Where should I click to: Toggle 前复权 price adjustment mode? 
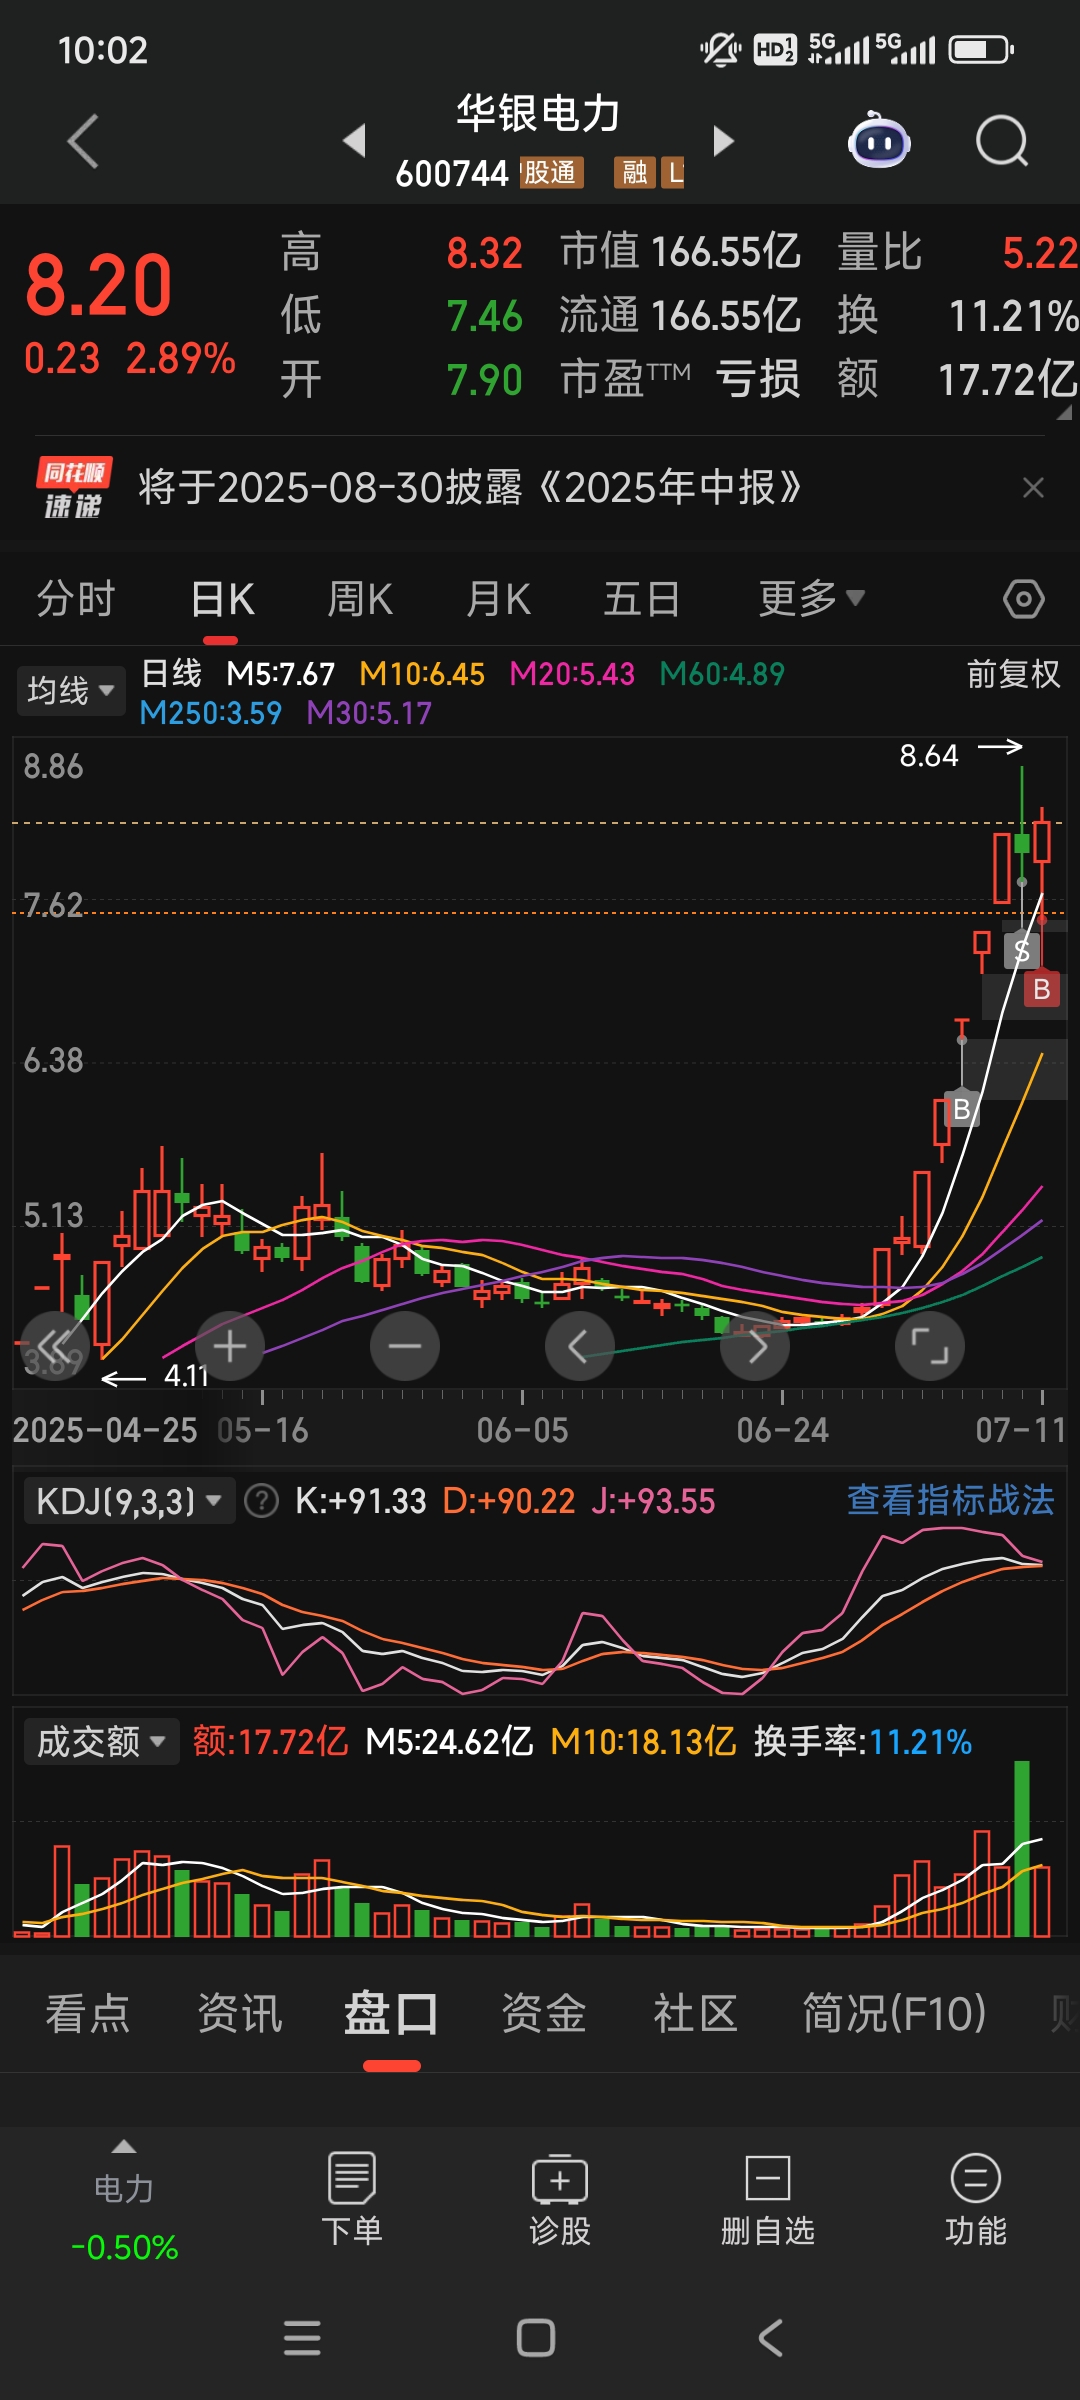[1013, 674]
